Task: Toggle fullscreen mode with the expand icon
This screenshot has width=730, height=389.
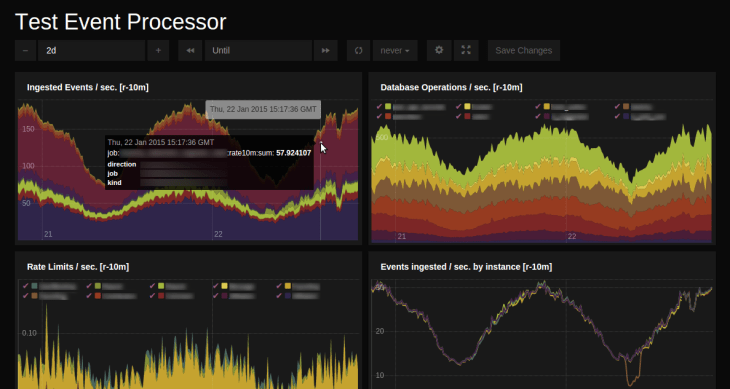Action: point(466,50)
